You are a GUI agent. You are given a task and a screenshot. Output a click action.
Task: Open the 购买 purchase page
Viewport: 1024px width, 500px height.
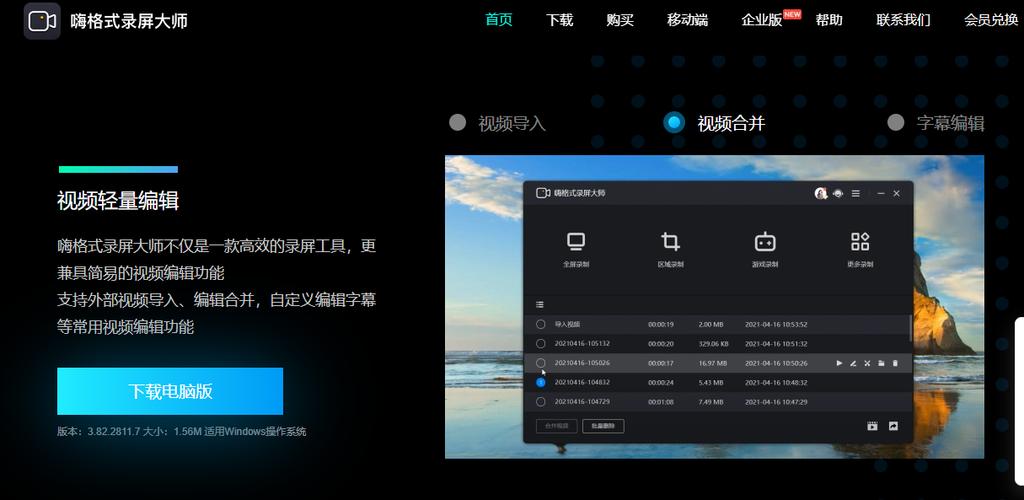[x=620, y=20]
